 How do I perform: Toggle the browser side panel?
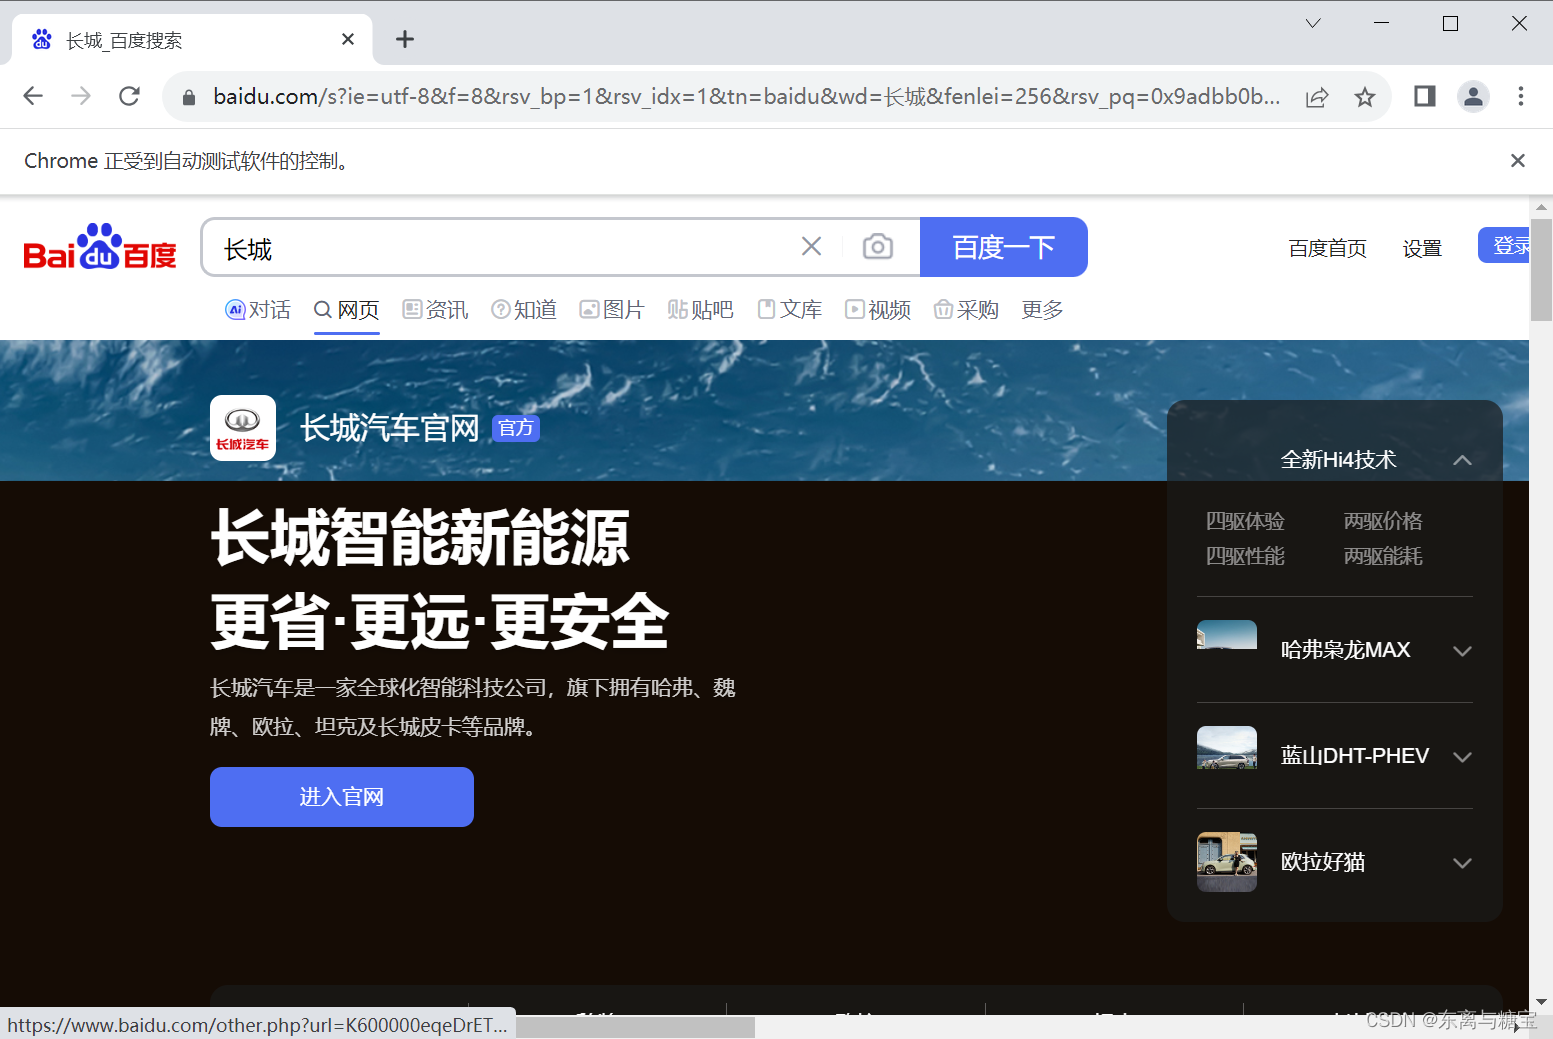[x=1425, y=96]
